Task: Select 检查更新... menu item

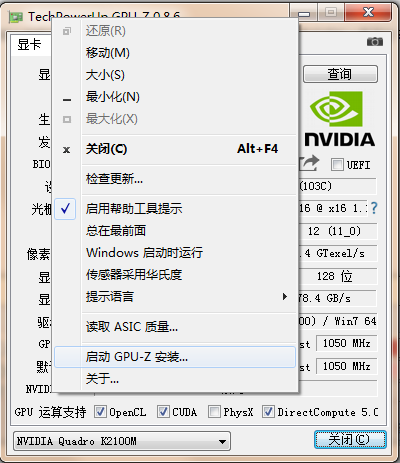Action: 175,179
